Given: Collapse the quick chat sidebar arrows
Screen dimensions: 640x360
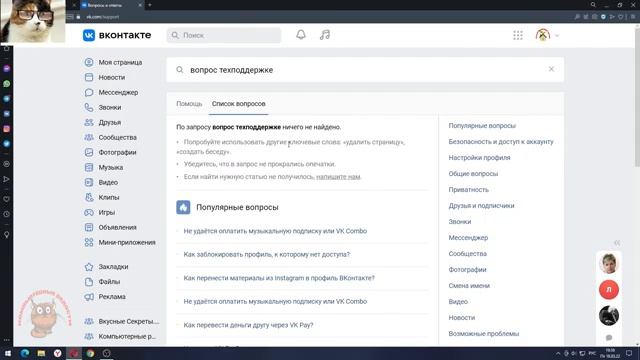Looking at the screenshot, I should click(617, 243).
